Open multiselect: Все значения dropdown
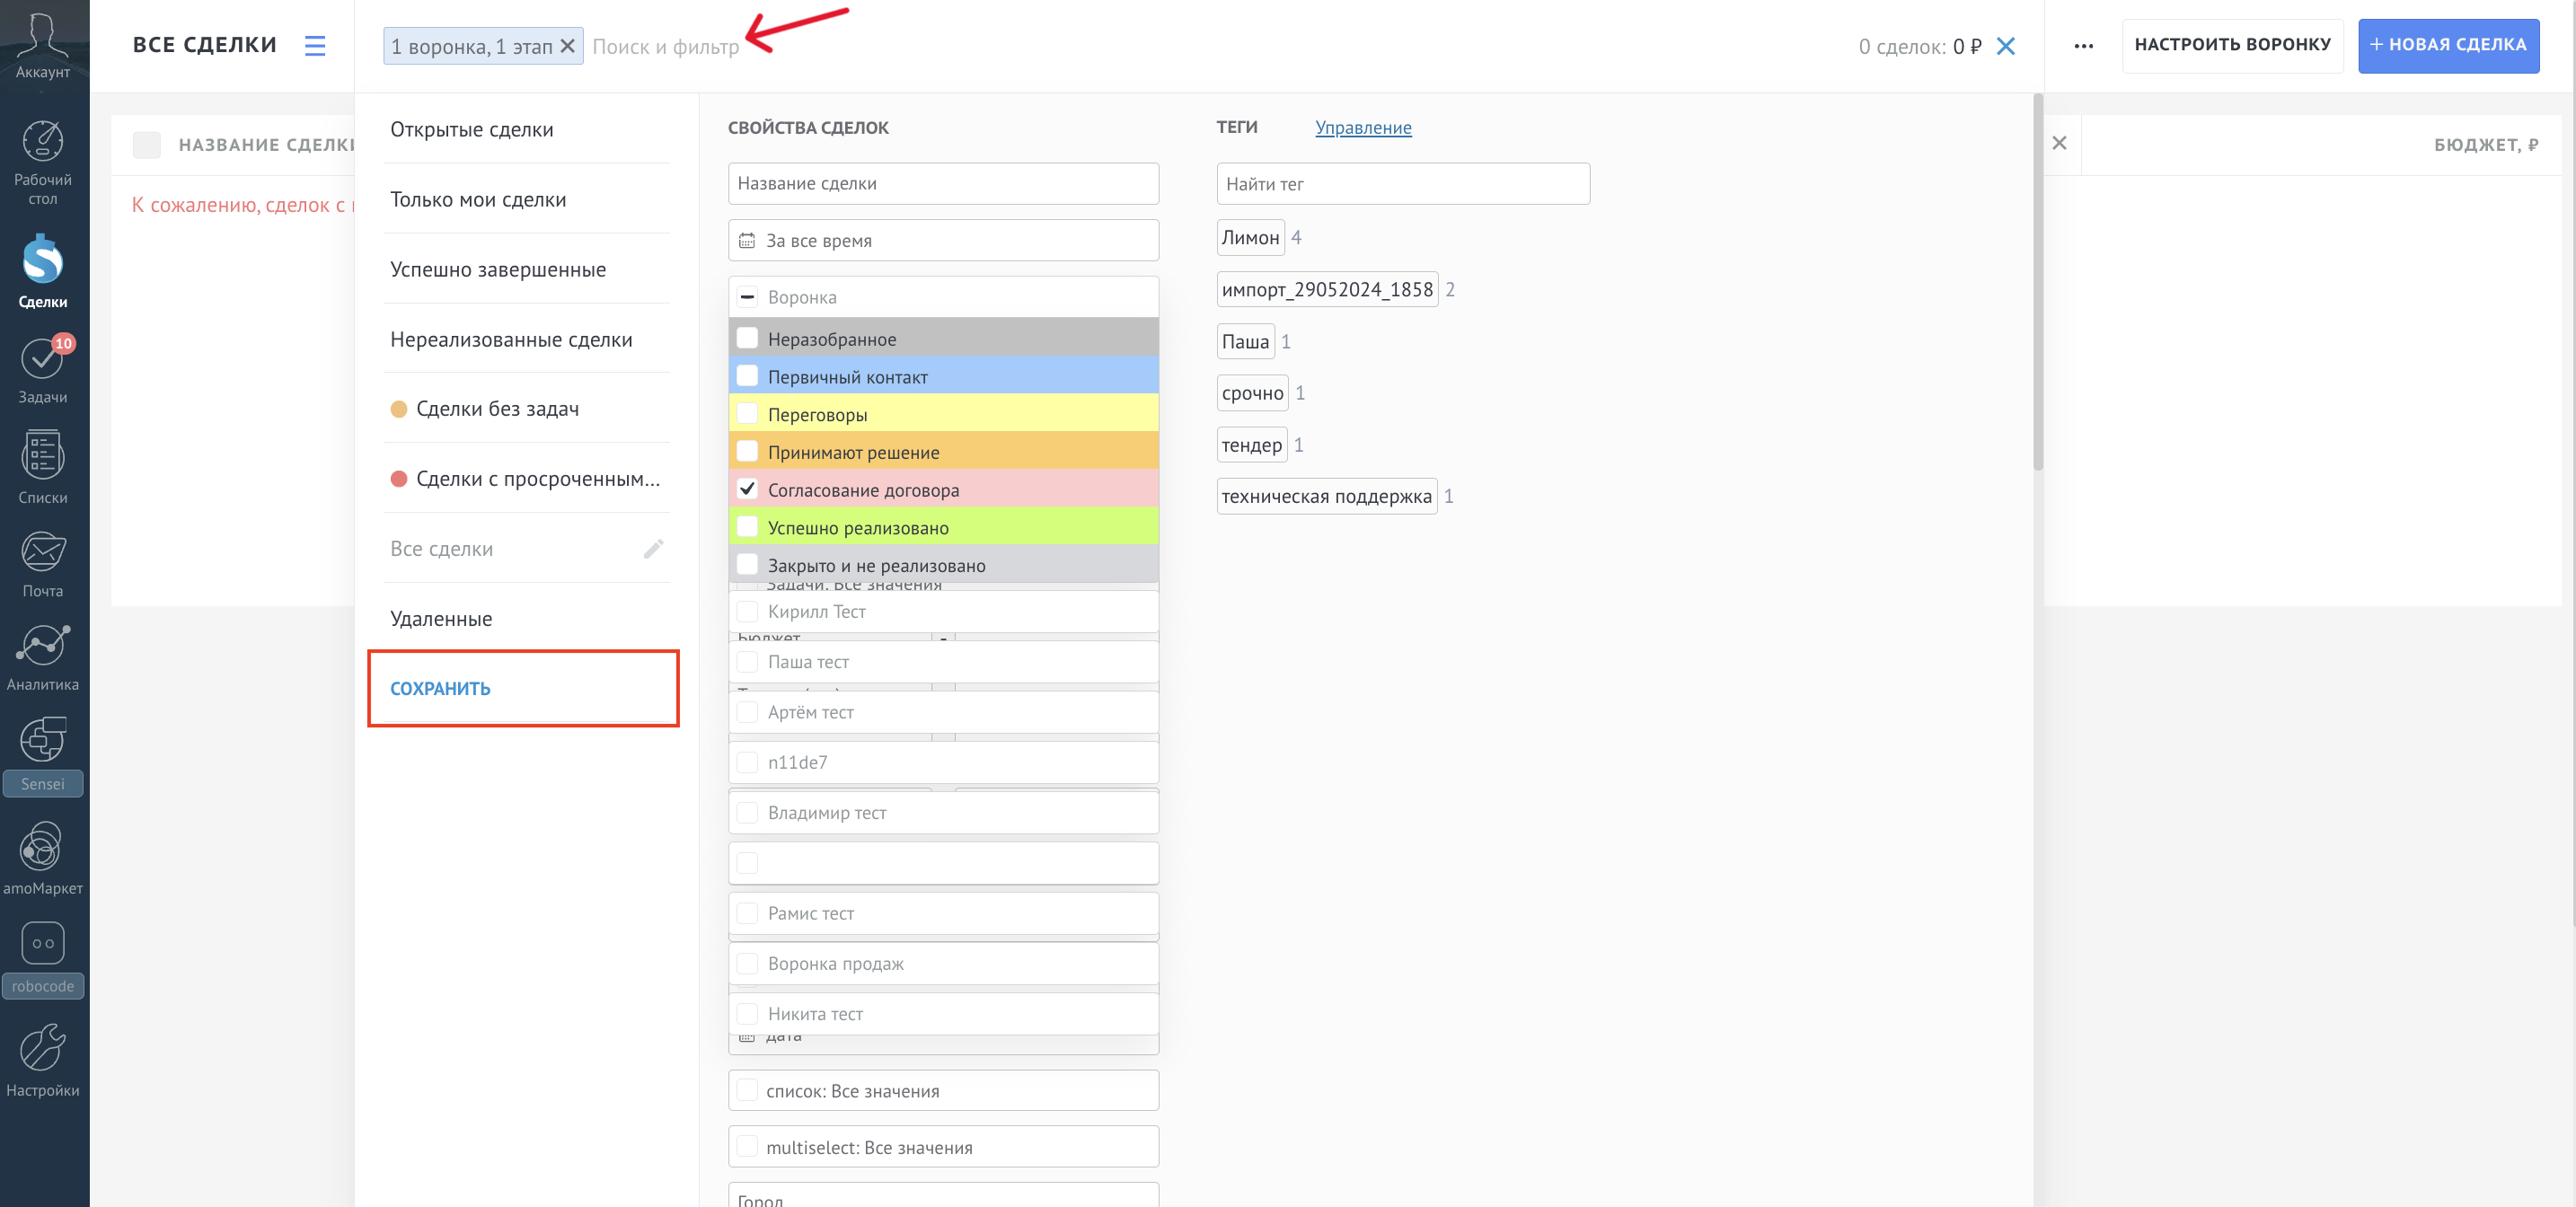Image resolution: width=2576 pixels, height=1207 pixels. pyautogui.click(x=943, y=1147)
